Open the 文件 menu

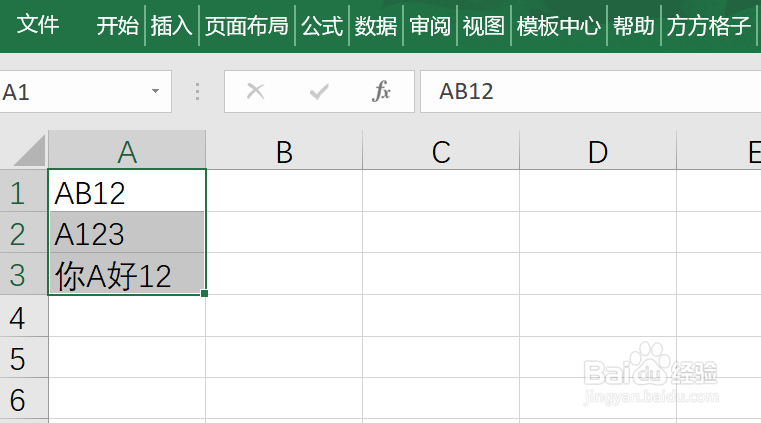(37, 25)
